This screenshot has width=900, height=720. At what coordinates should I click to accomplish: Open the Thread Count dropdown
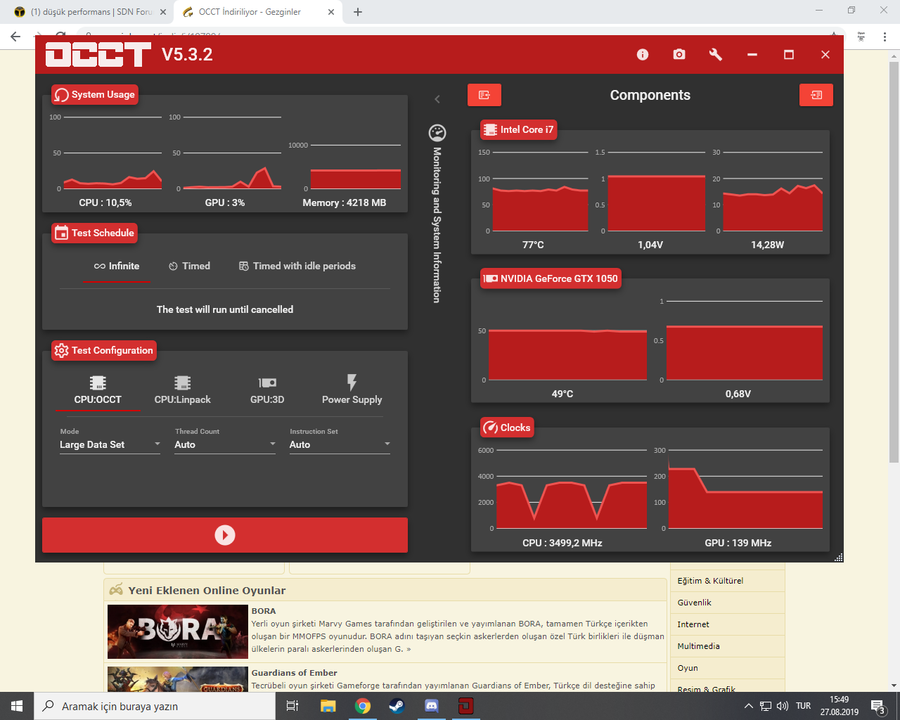225,444
